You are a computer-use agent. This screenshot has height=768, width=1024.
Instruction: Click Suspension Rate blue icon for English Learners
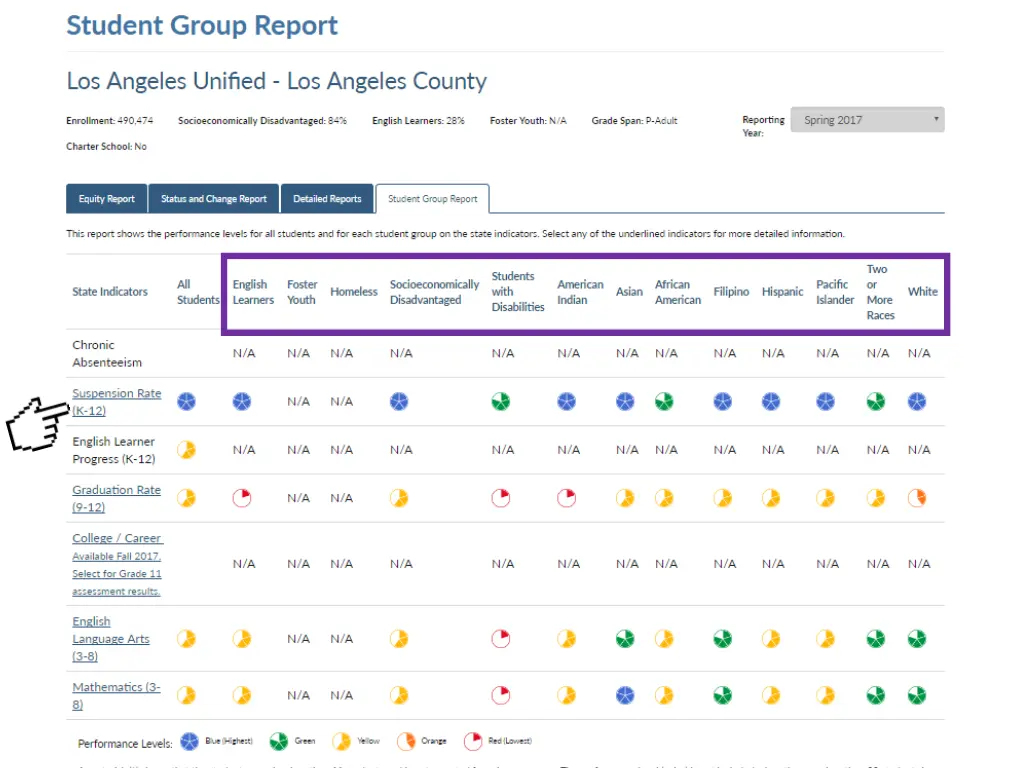click(x=242, y=401)
